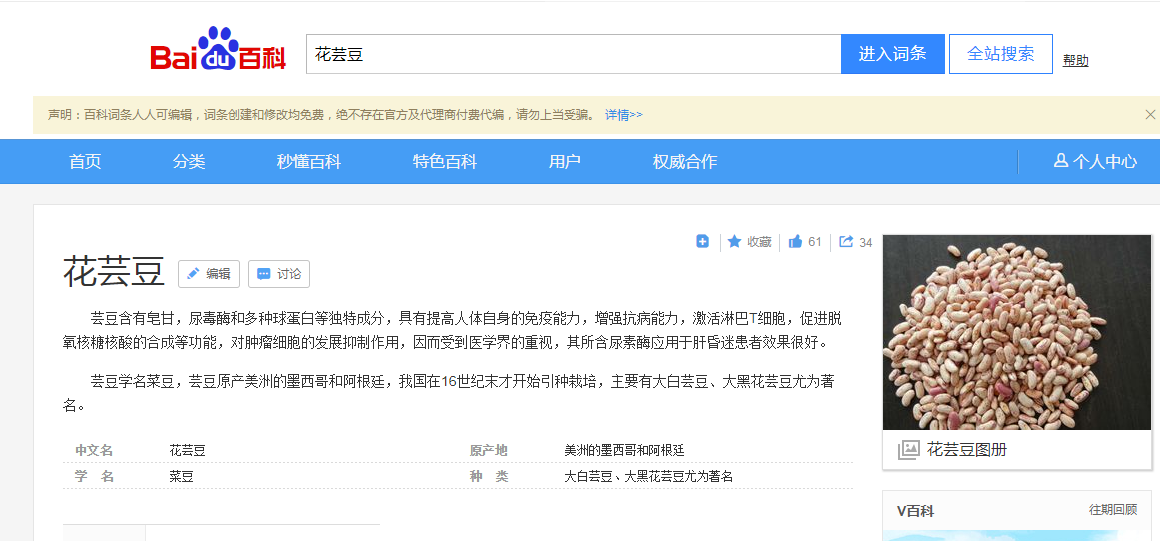Open the 花芸豆图册 album link
This screenshot has height=541, width=1160.
click(x=967, y=449)
